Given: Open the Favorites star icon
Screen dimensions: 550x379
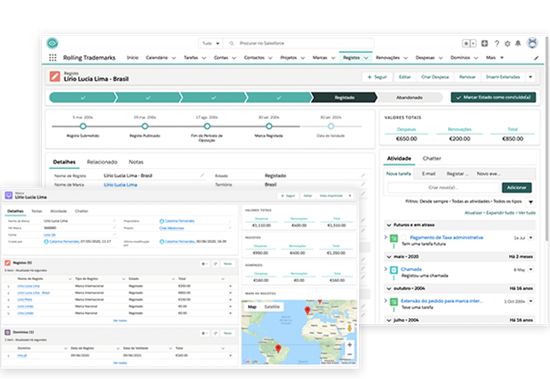Looking at the screenshot, I should tap(466, 44).
